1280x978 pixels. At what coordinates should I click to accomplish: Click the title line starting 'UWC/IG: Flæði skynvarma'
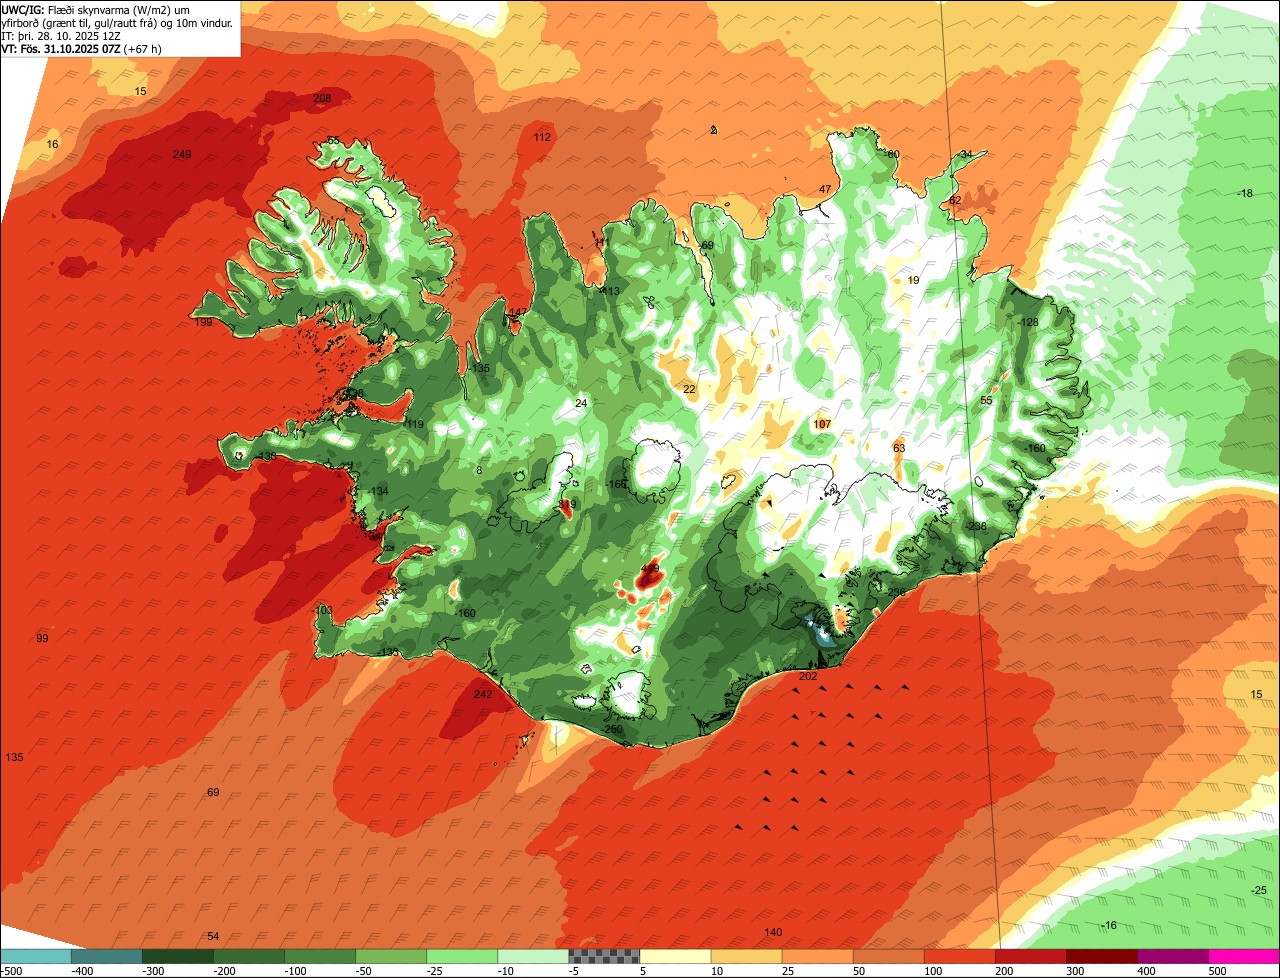(96, 9)
